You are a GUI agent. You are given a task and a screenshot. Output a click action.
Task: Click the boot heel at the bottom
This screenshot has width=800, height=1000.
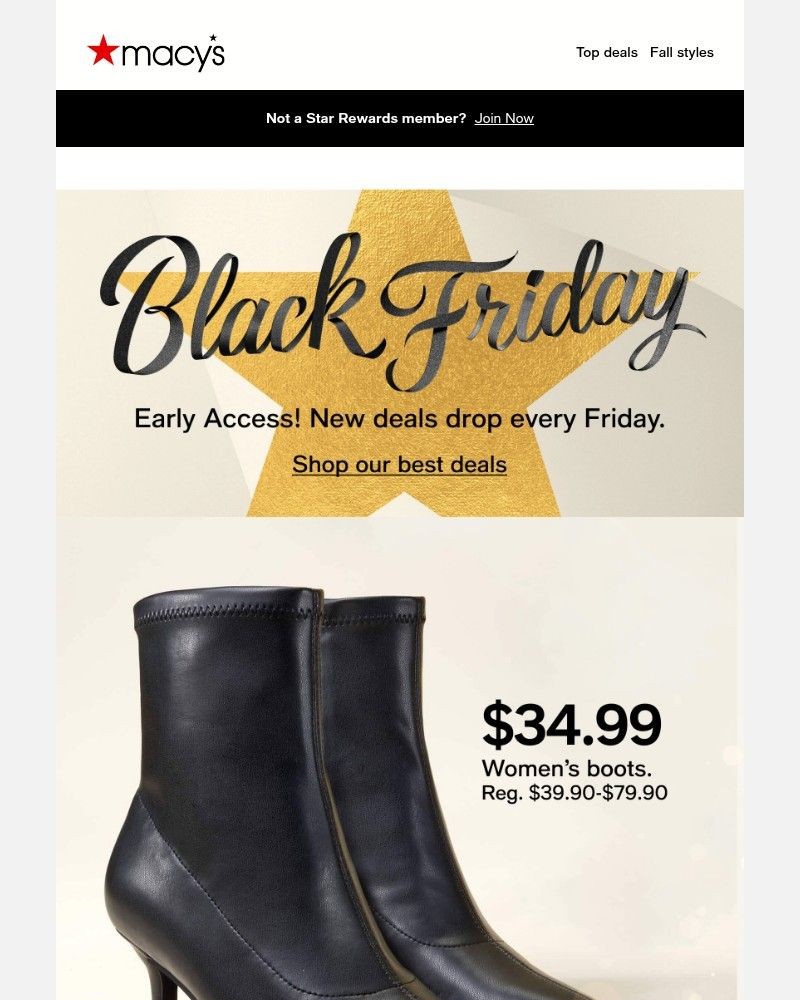(160, 975)
